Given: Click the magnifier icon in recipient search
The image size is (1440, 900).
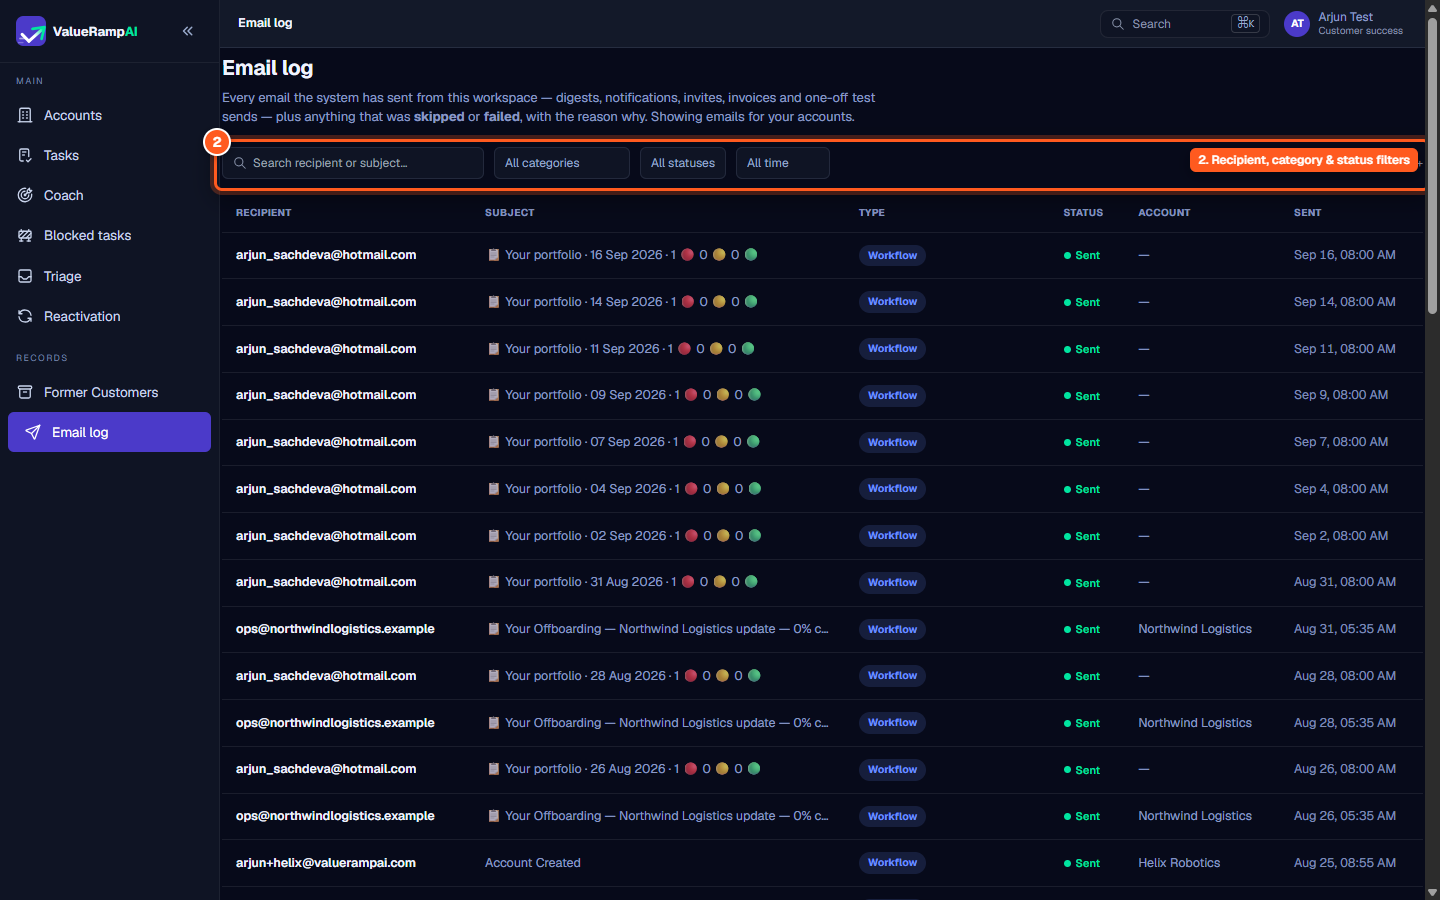Looking at the screenshot, I should coord(240,163).
